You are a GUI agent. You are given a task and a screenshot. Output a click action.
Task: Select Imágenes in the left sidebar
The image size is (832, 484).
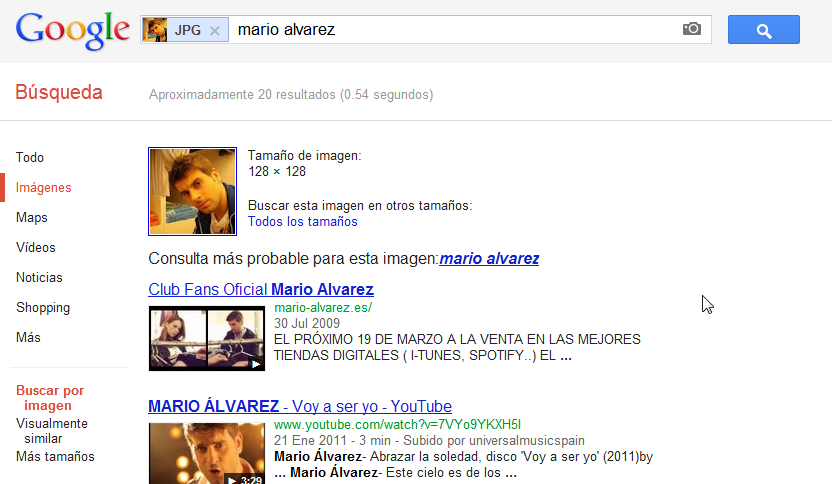tap(44, 187)
